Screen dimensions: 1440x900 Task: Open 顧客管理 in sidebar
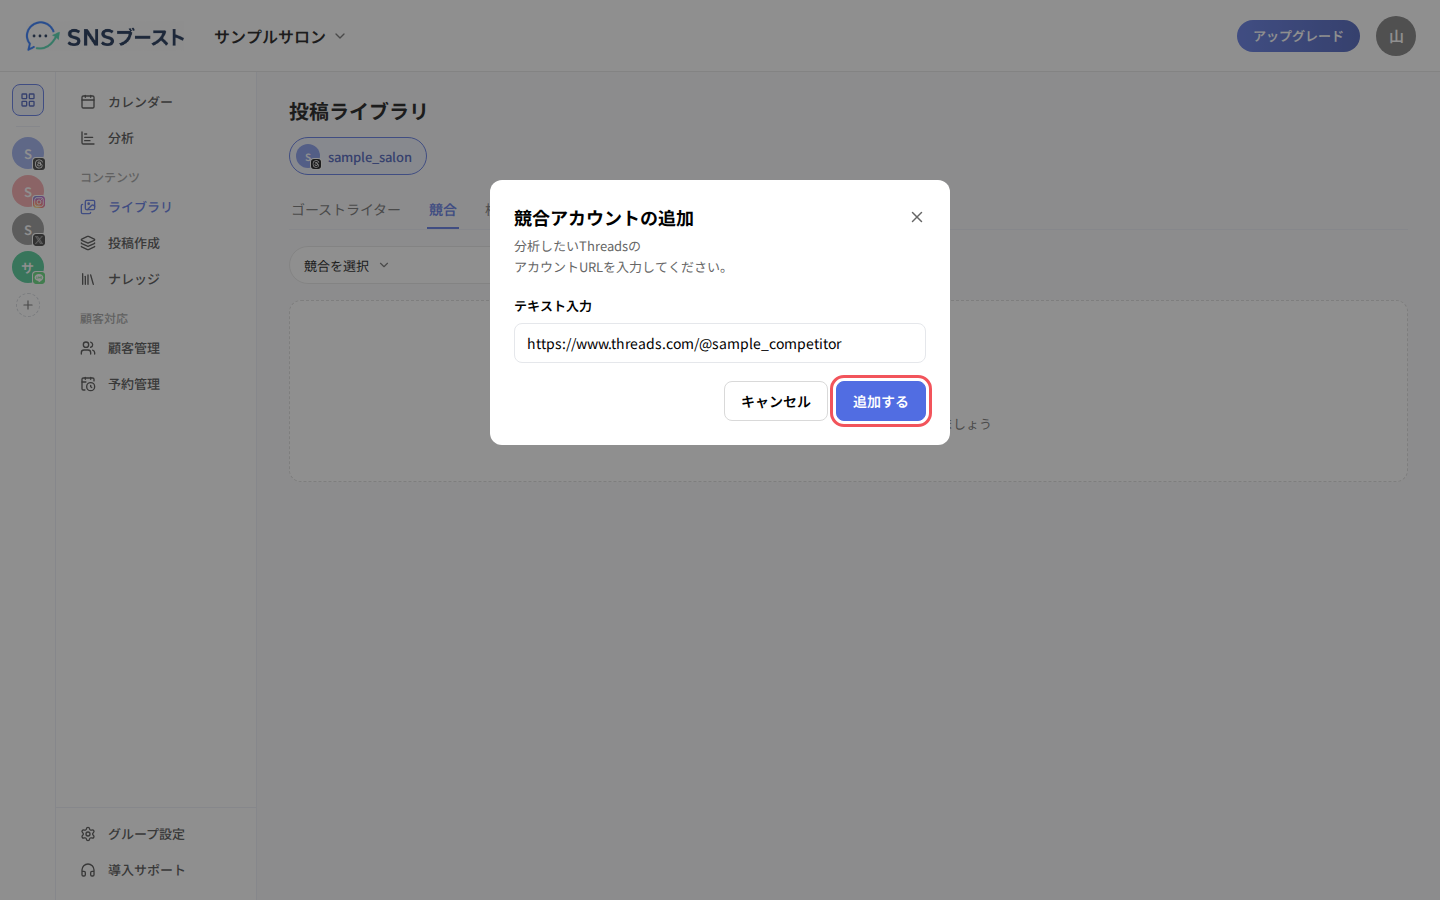pos(156,348)
